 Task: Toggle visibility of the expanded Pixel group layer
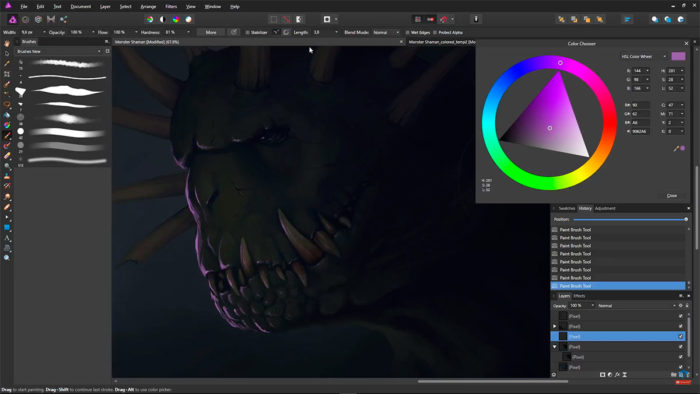pos(680,347)
